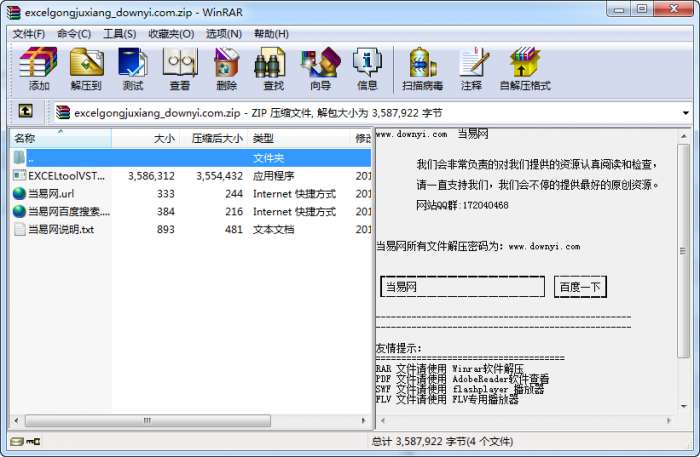
Task: Click the 当易网百度搜索 shortcut globe icon
Action: [19, 211]
